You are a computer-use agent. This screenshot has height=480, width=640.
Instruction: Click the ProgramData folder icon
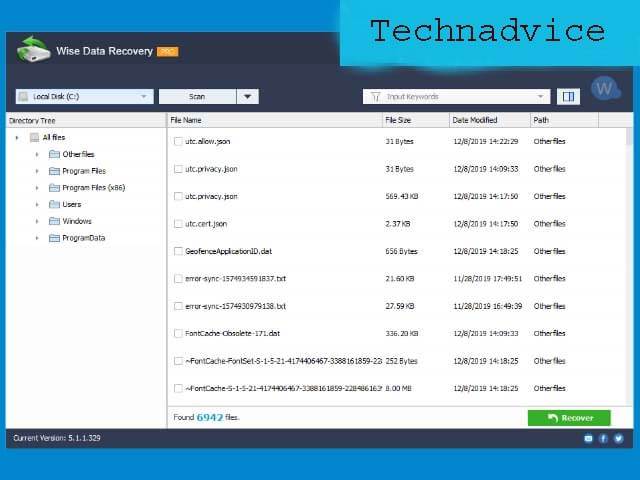[54, 238]
